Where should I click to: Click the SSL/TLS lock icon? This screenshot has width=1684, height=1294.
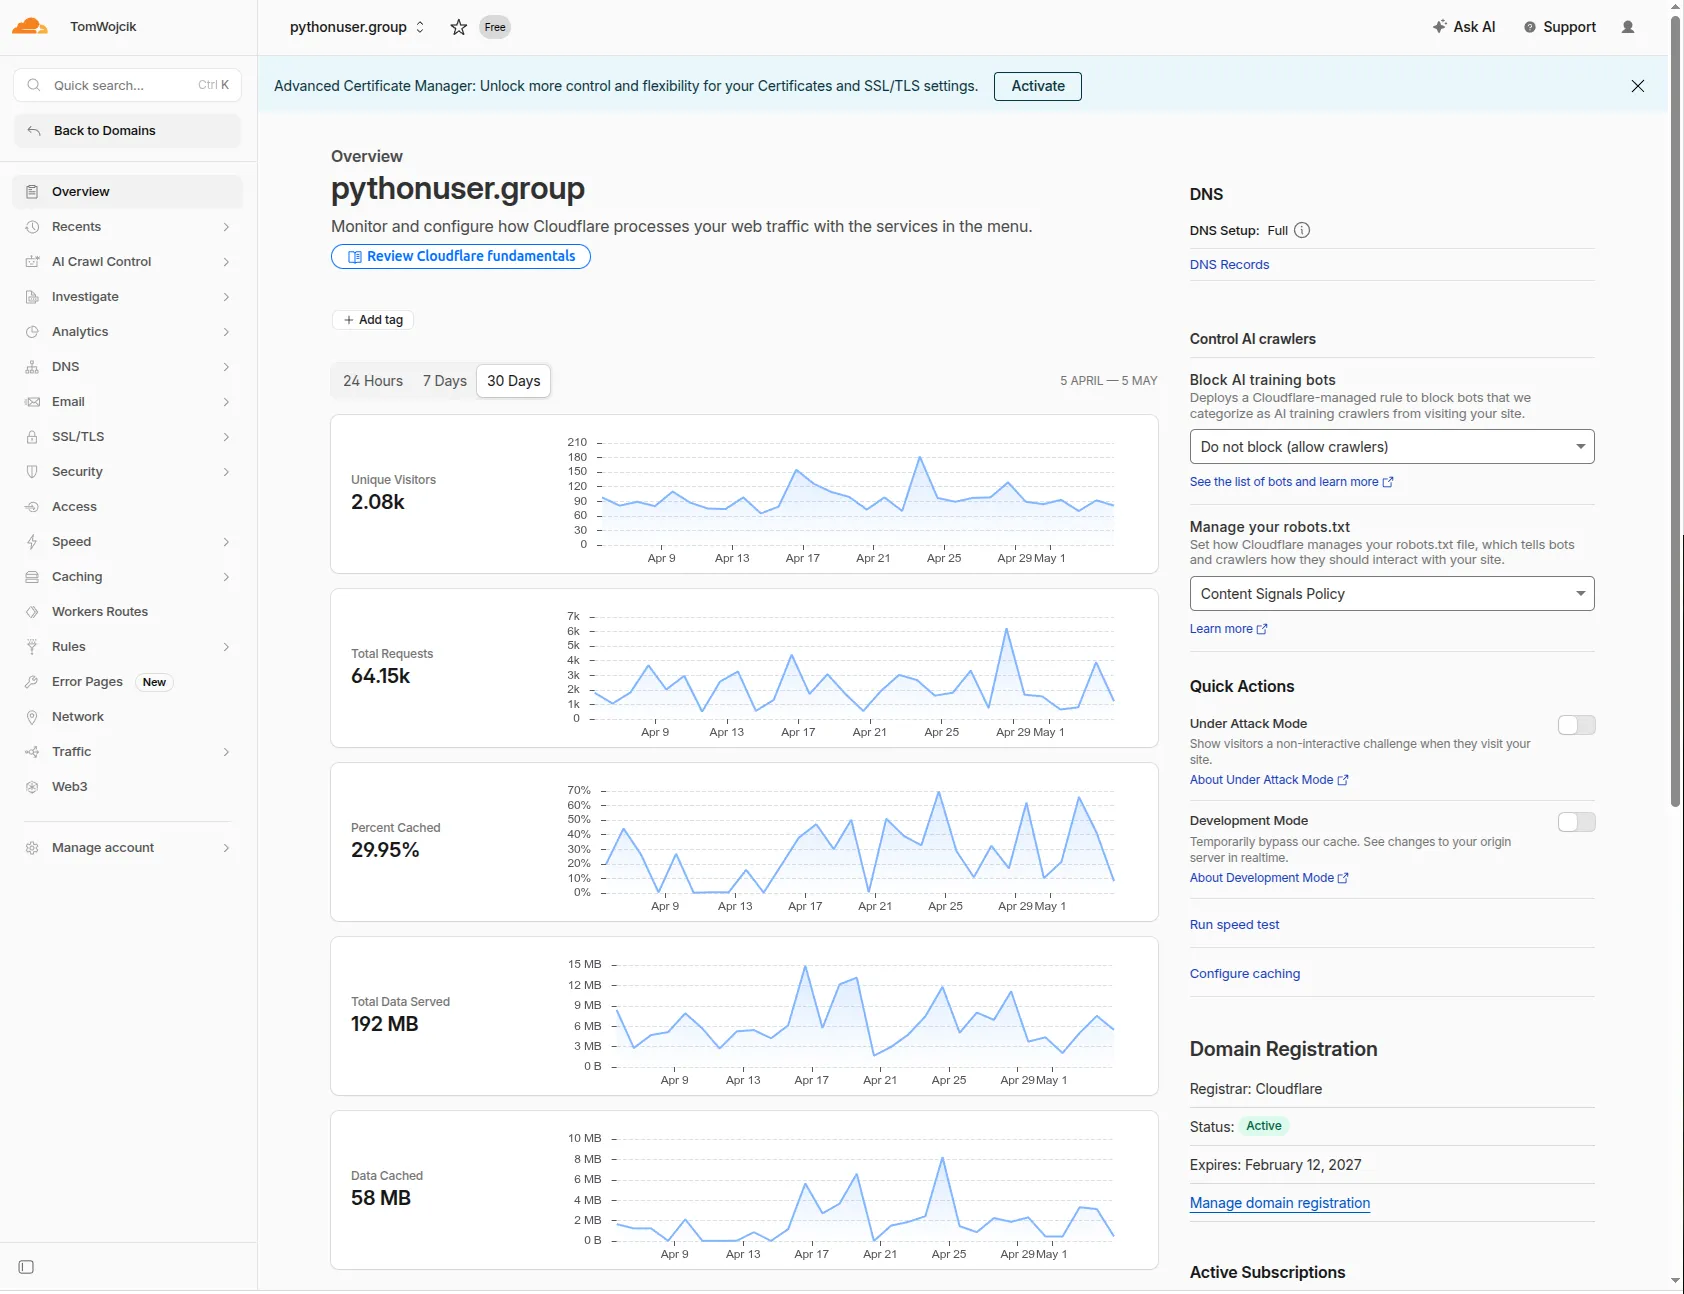tap(32, 437)
